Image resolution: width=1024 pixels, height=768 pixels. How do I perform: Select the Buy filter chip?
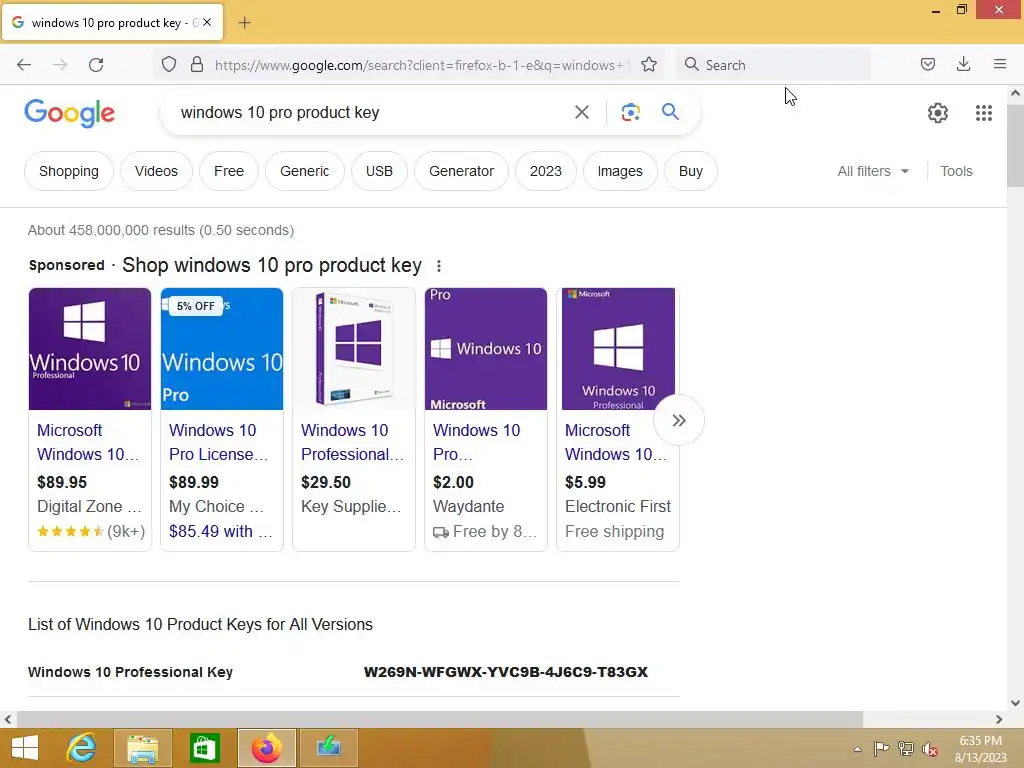point(690,171)
